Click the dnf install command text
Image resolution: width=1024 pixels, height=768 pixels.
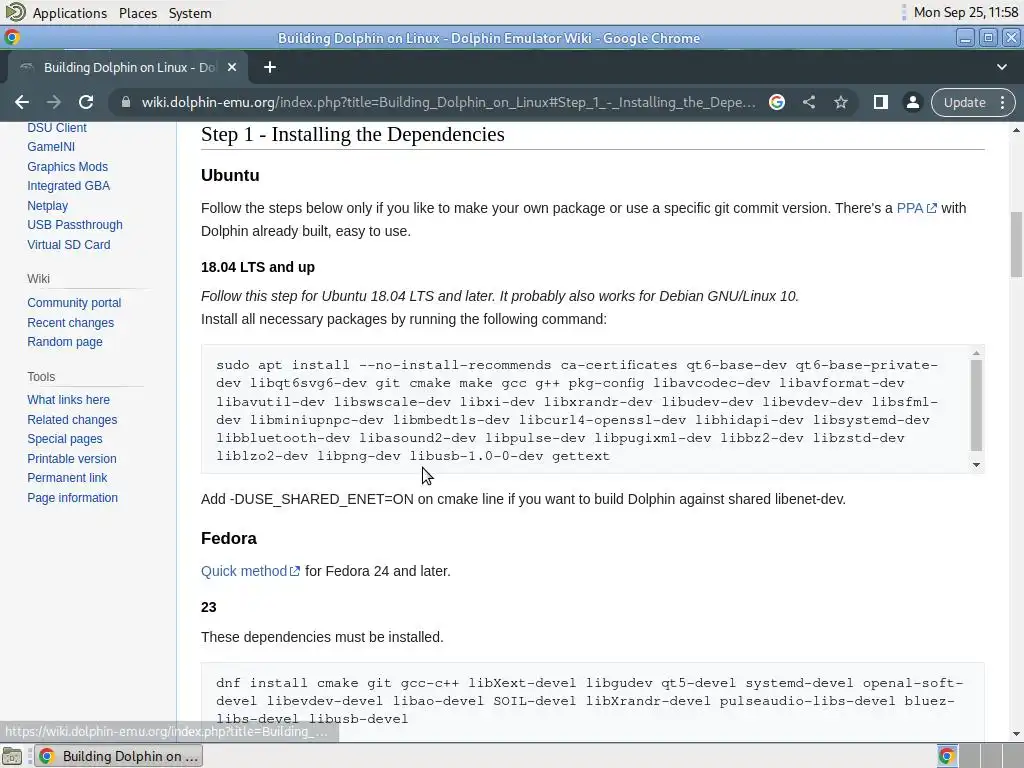[590, 701]
